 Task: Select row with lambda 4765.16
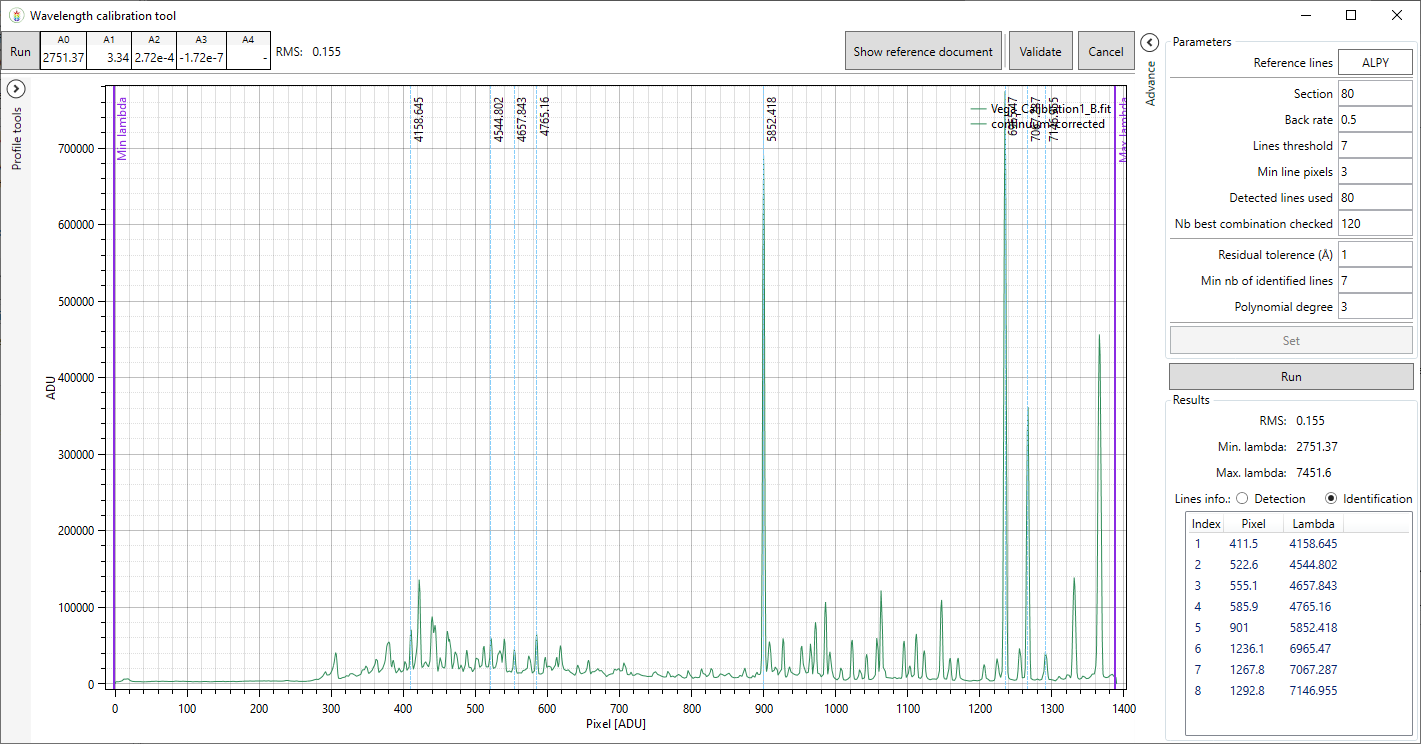1298,607
